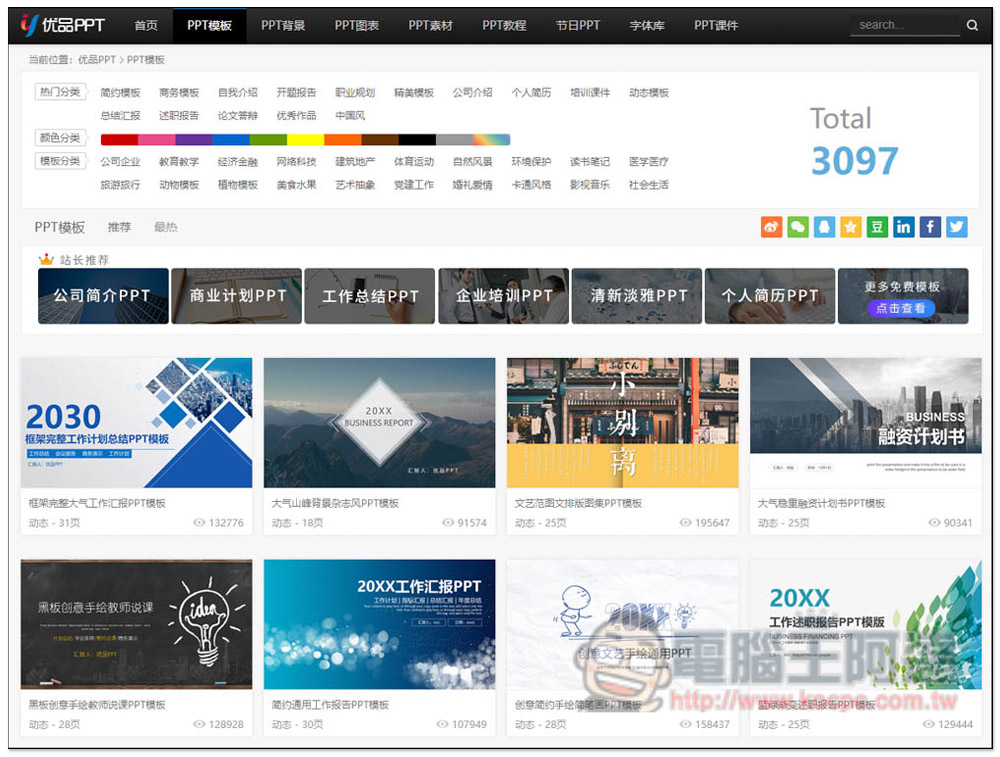
Task: Open the 融资计划书 template thumbnail
Action: (865, 423)
